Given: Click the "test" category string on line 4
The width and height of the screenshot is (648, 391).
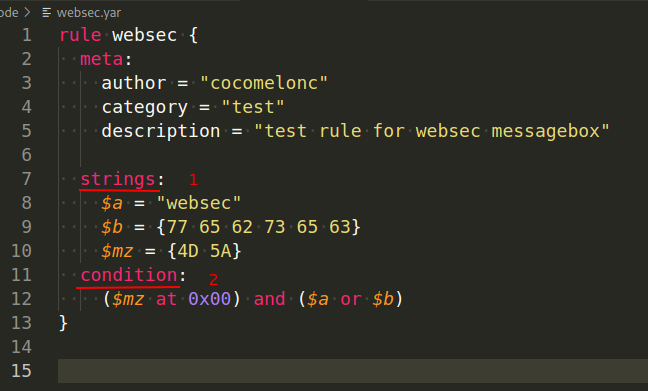Looking at the screenshot, I should coord(253,107).
